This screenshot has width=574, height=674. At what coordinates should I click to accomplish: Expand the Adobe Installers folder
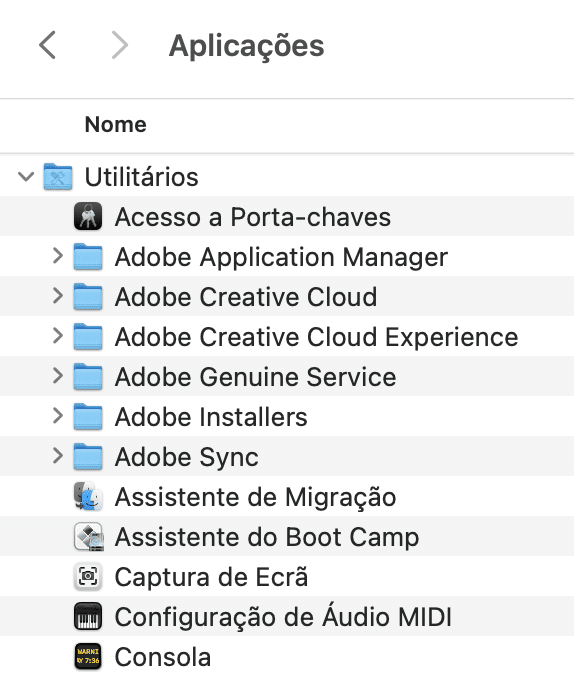(x=58, y=416)
